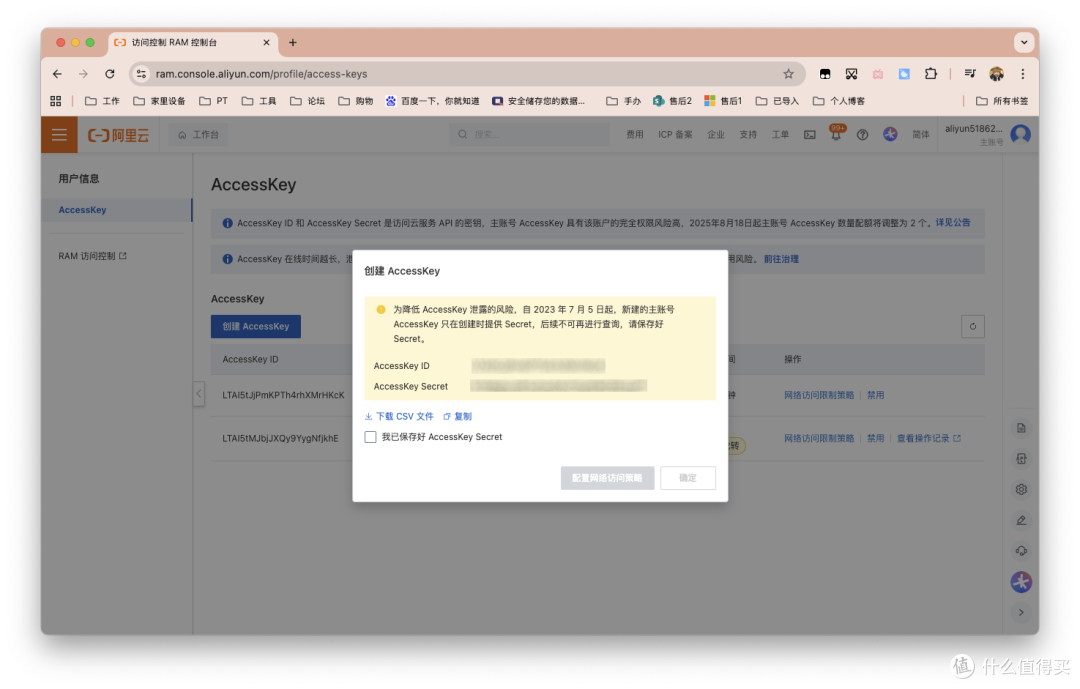Click the 确定 confirm button

[687, 477]
